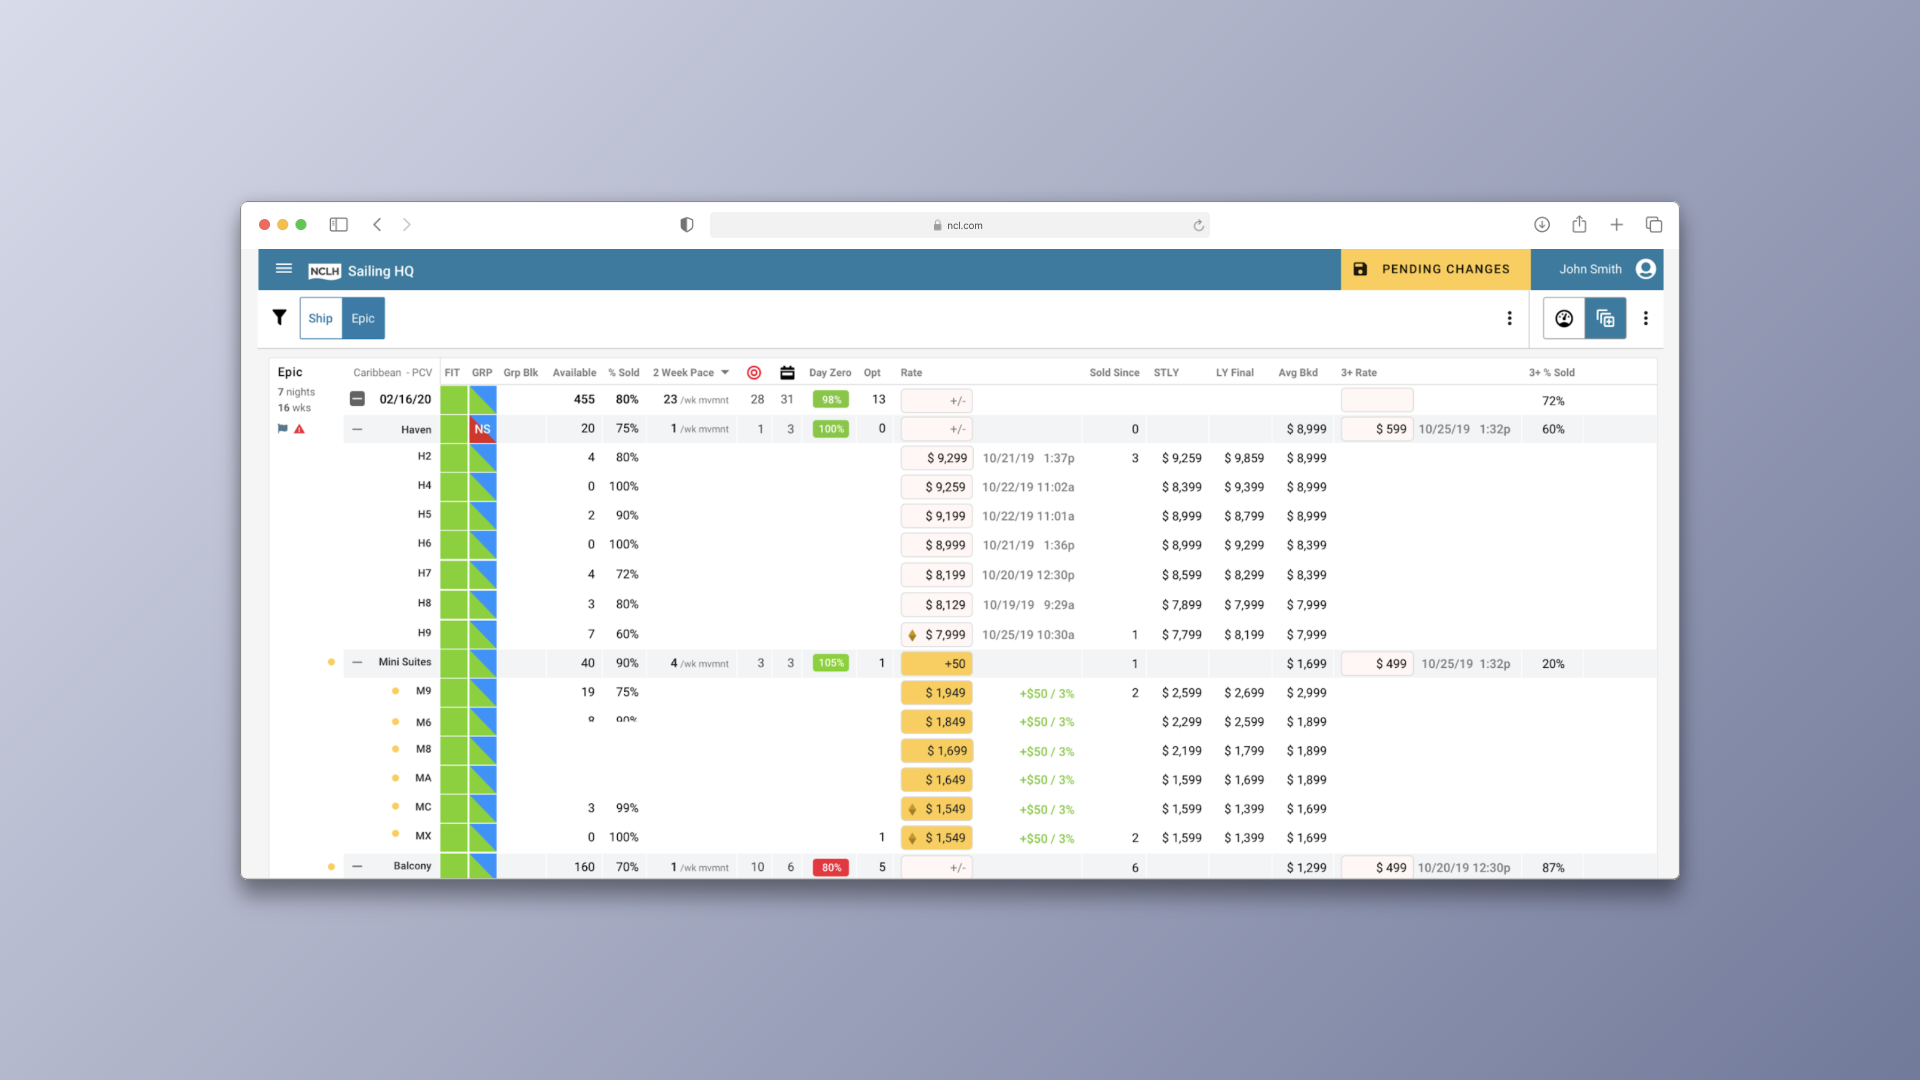Viewport: 1920px width, 1080px height.
Task: Click the calendar column header icon
Action: [787, 373]
